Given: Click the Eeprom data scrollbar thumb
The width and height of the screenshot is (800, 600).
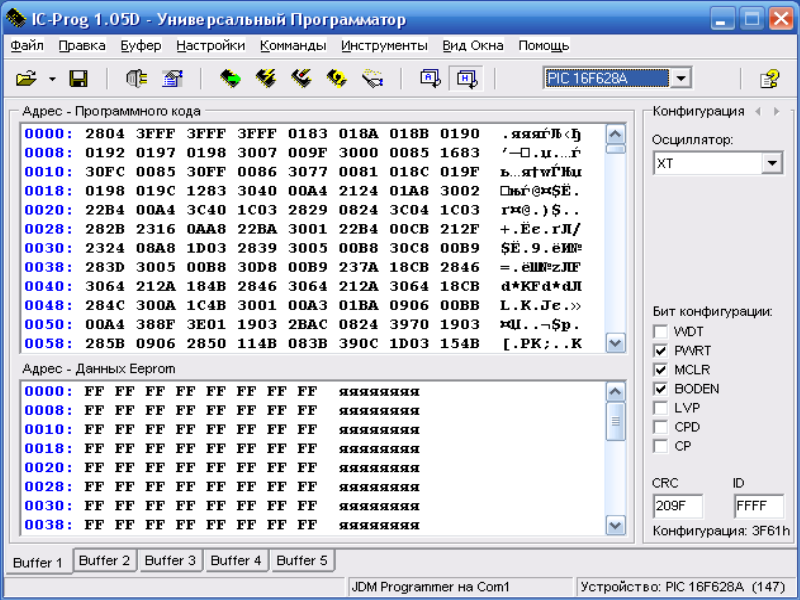Looking at the screenshot, I should point(615,421).
